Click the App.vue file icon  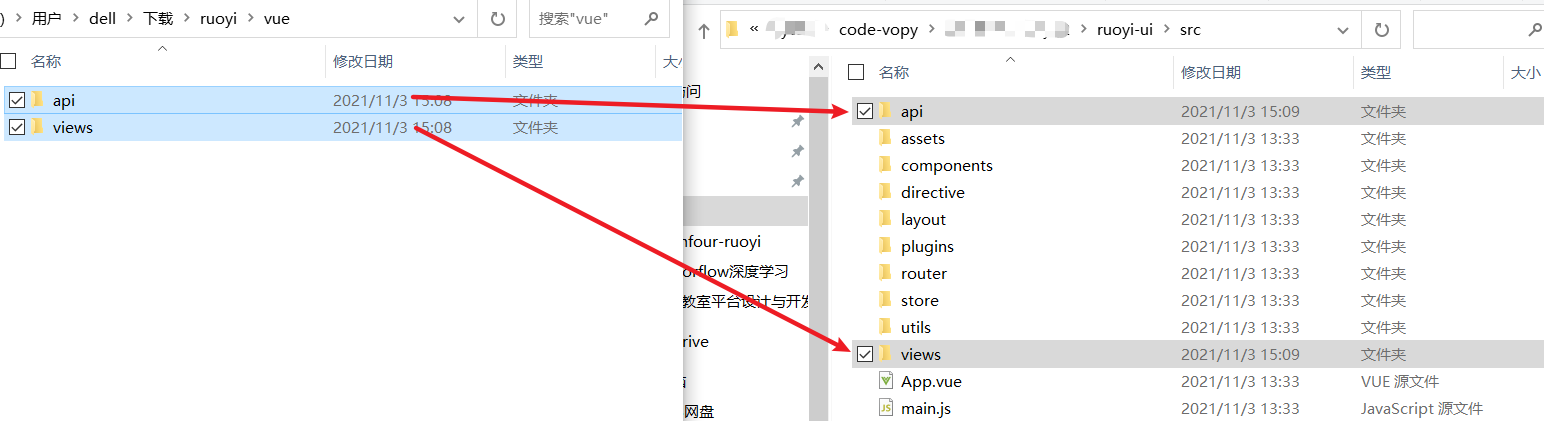pyautogui.click(x=885, y=381)
